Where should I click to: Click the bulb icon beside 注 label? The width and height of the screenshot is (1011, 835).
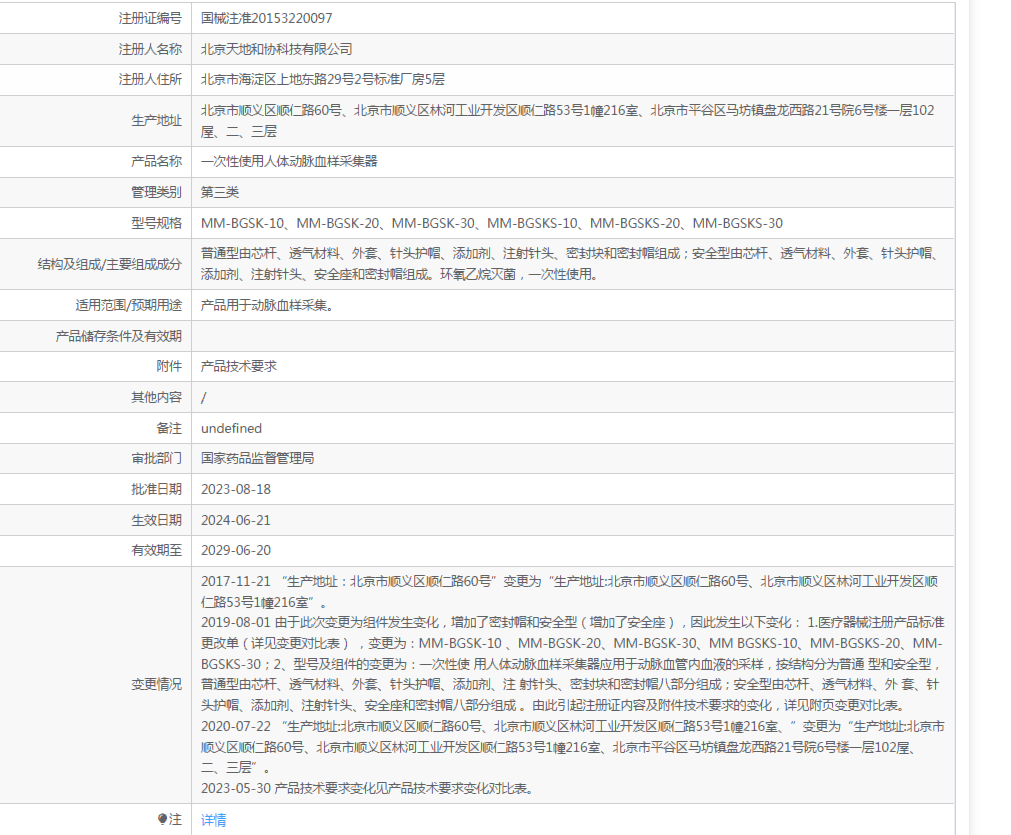coord(162,819)
